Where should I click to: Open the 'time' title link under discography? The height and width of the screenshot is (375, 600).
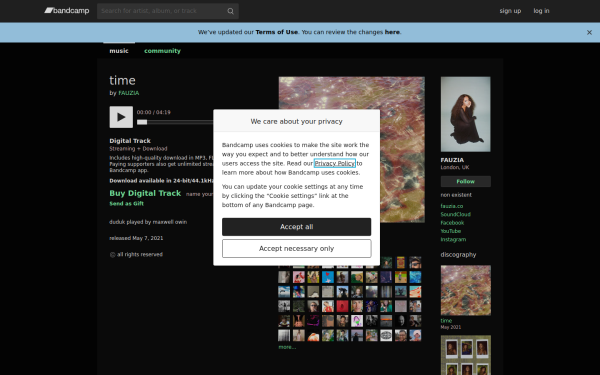click(x=446, y=321)
